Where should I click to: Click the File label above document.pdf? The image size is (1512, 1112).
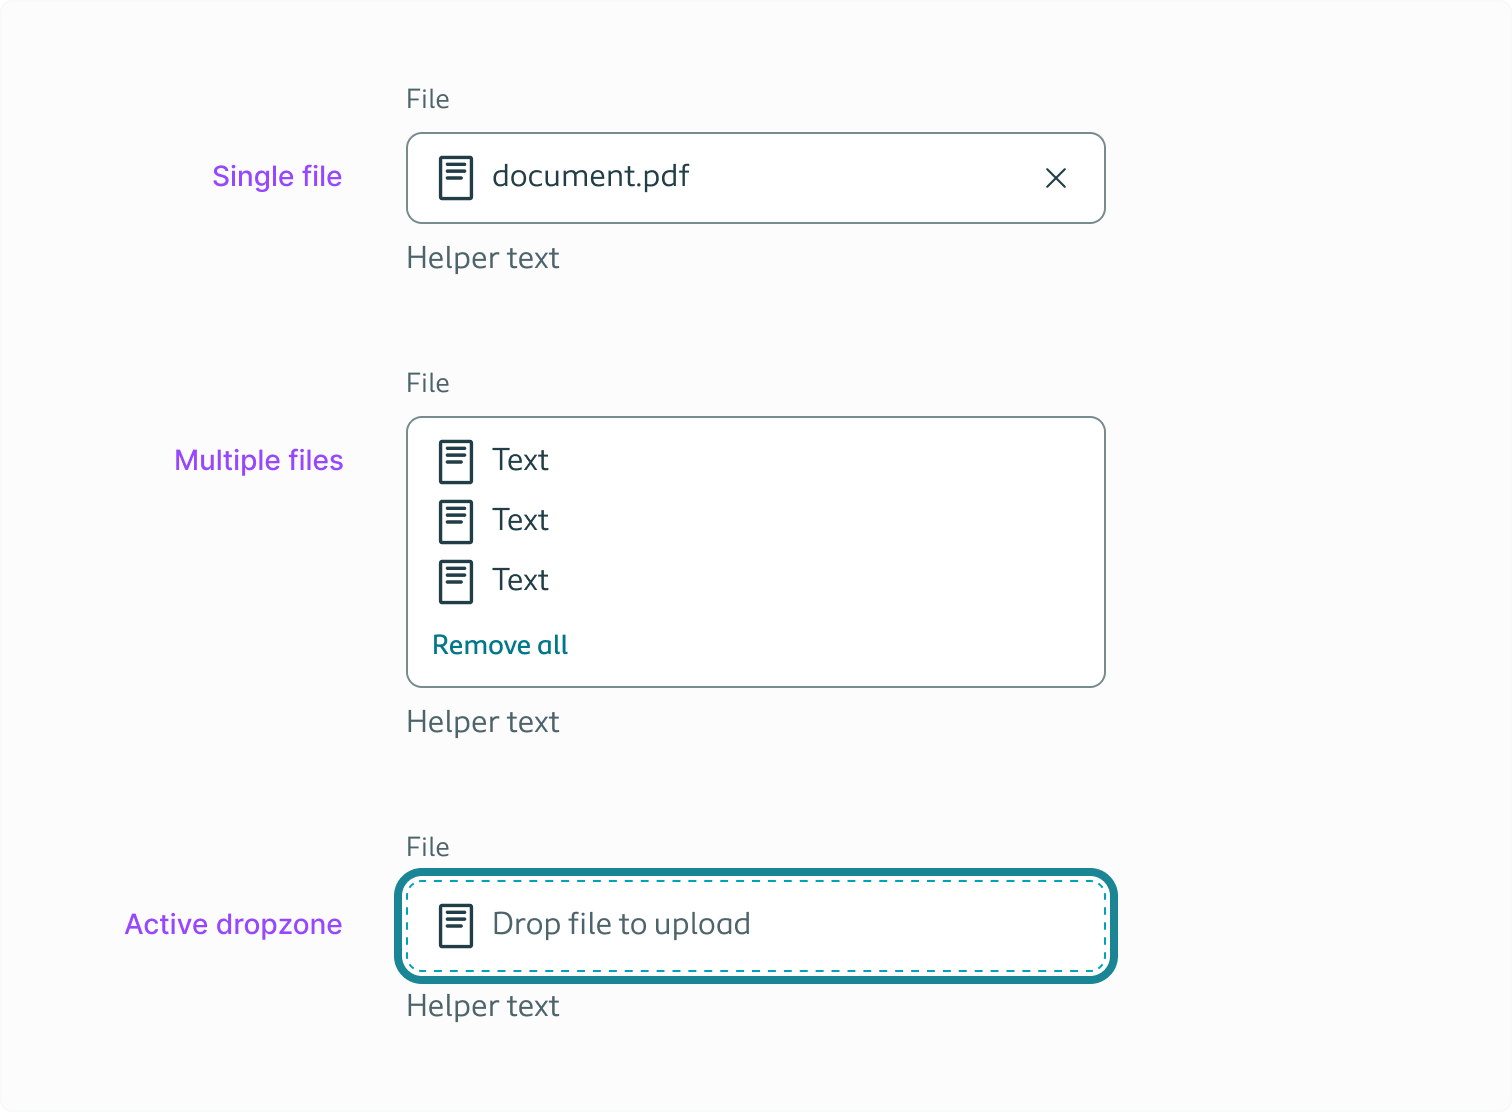pyautogui.click(x=427, y=99)
